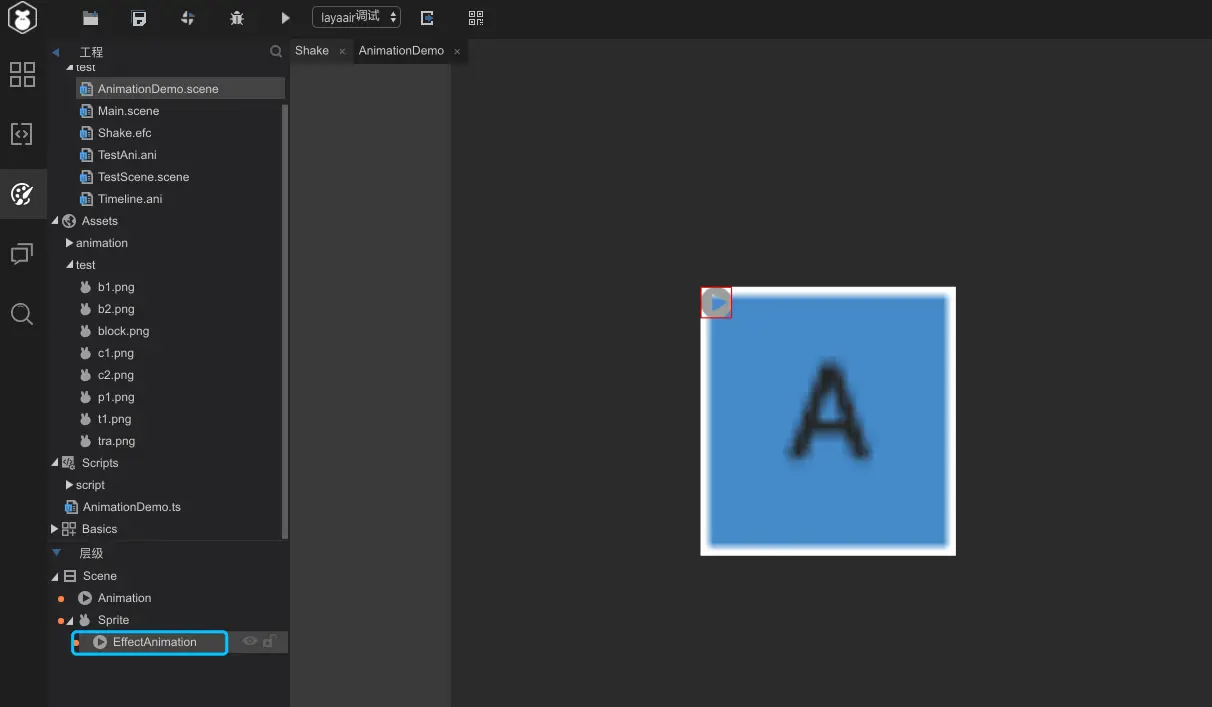The height and width of the screenshot is (707, 1212).
Task: Toggle EffectAnimation visibility eye icon
Action: (250, 642)
